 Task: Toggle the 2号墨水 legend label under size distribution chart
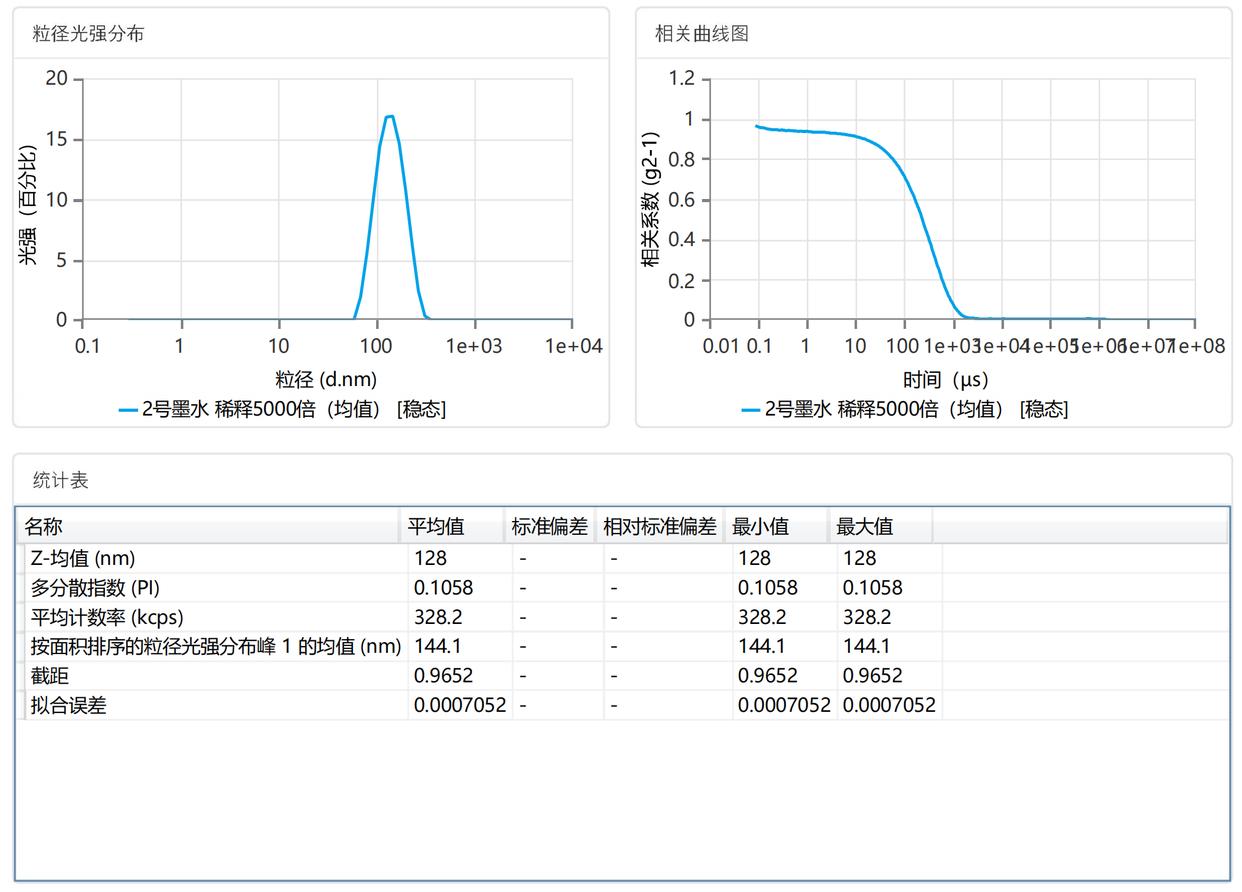click(x=293, y=409)
